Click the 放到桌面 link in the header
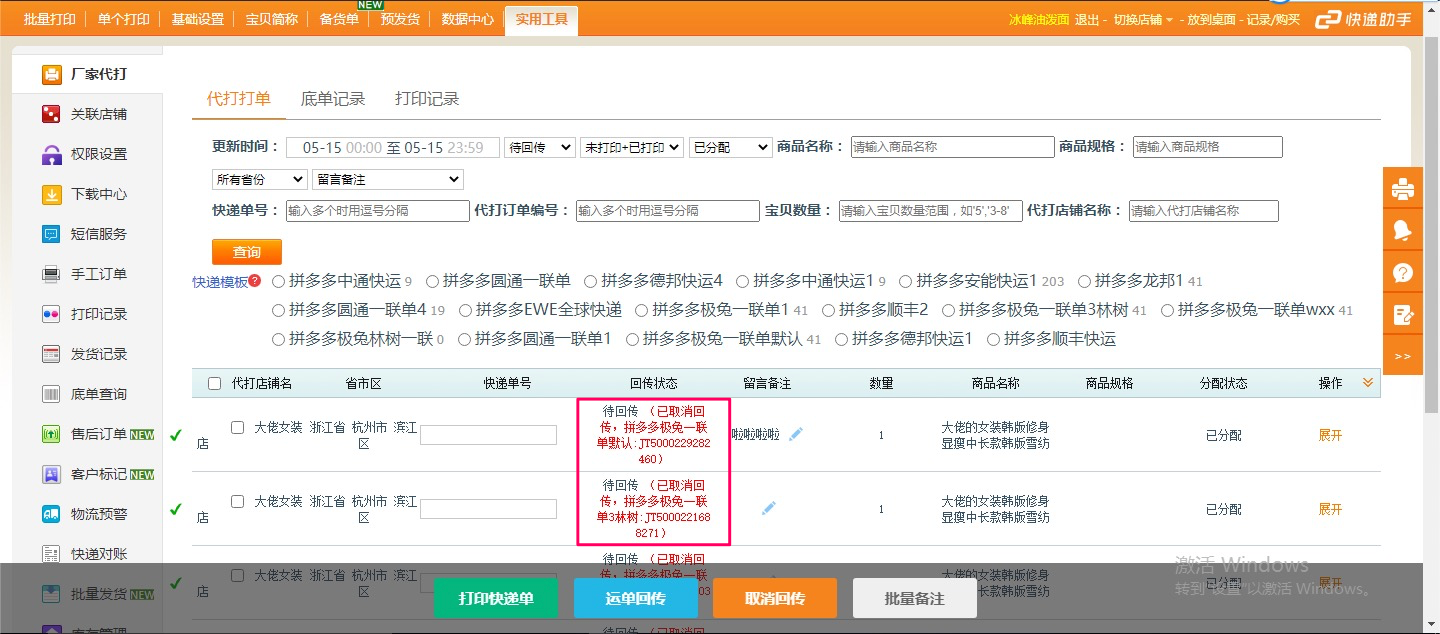 1211,20
